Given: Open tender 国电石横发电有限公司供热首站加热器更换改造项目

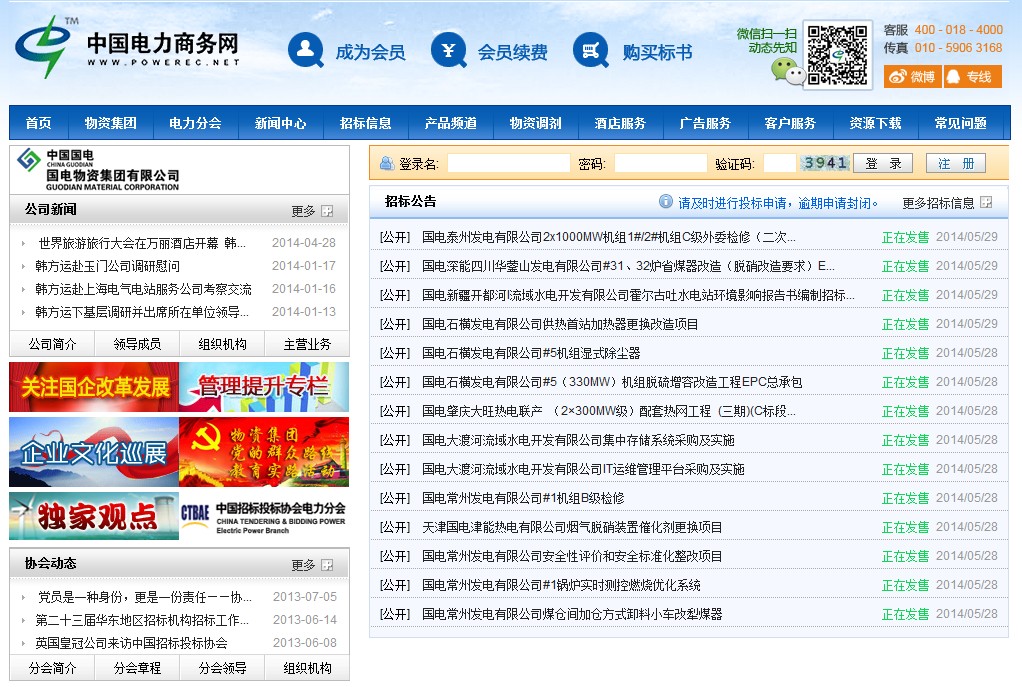Looking at the screenshot, I should (560, 324).
